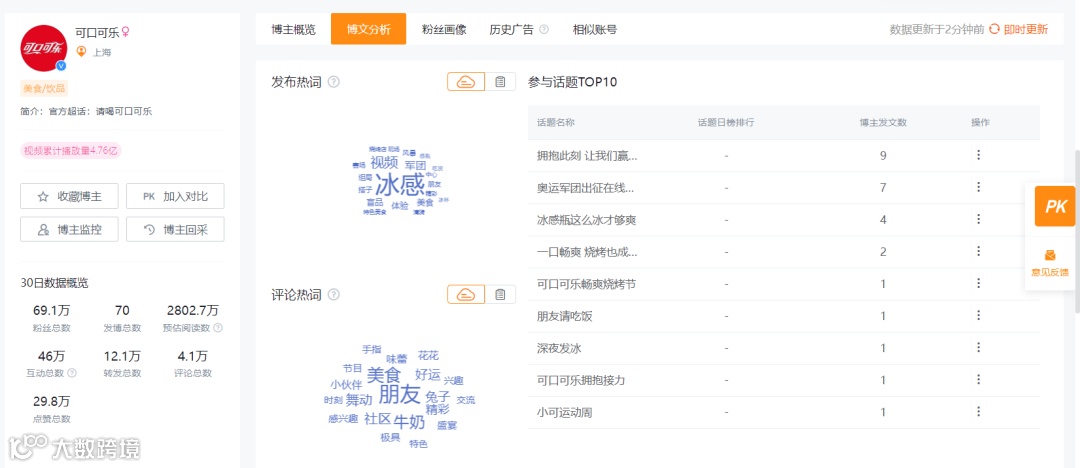The width and height of the screenshot is (1080, 468).
Task: Open actions menu for 深夜发冰 topic
Action: (x=978, y=347)
